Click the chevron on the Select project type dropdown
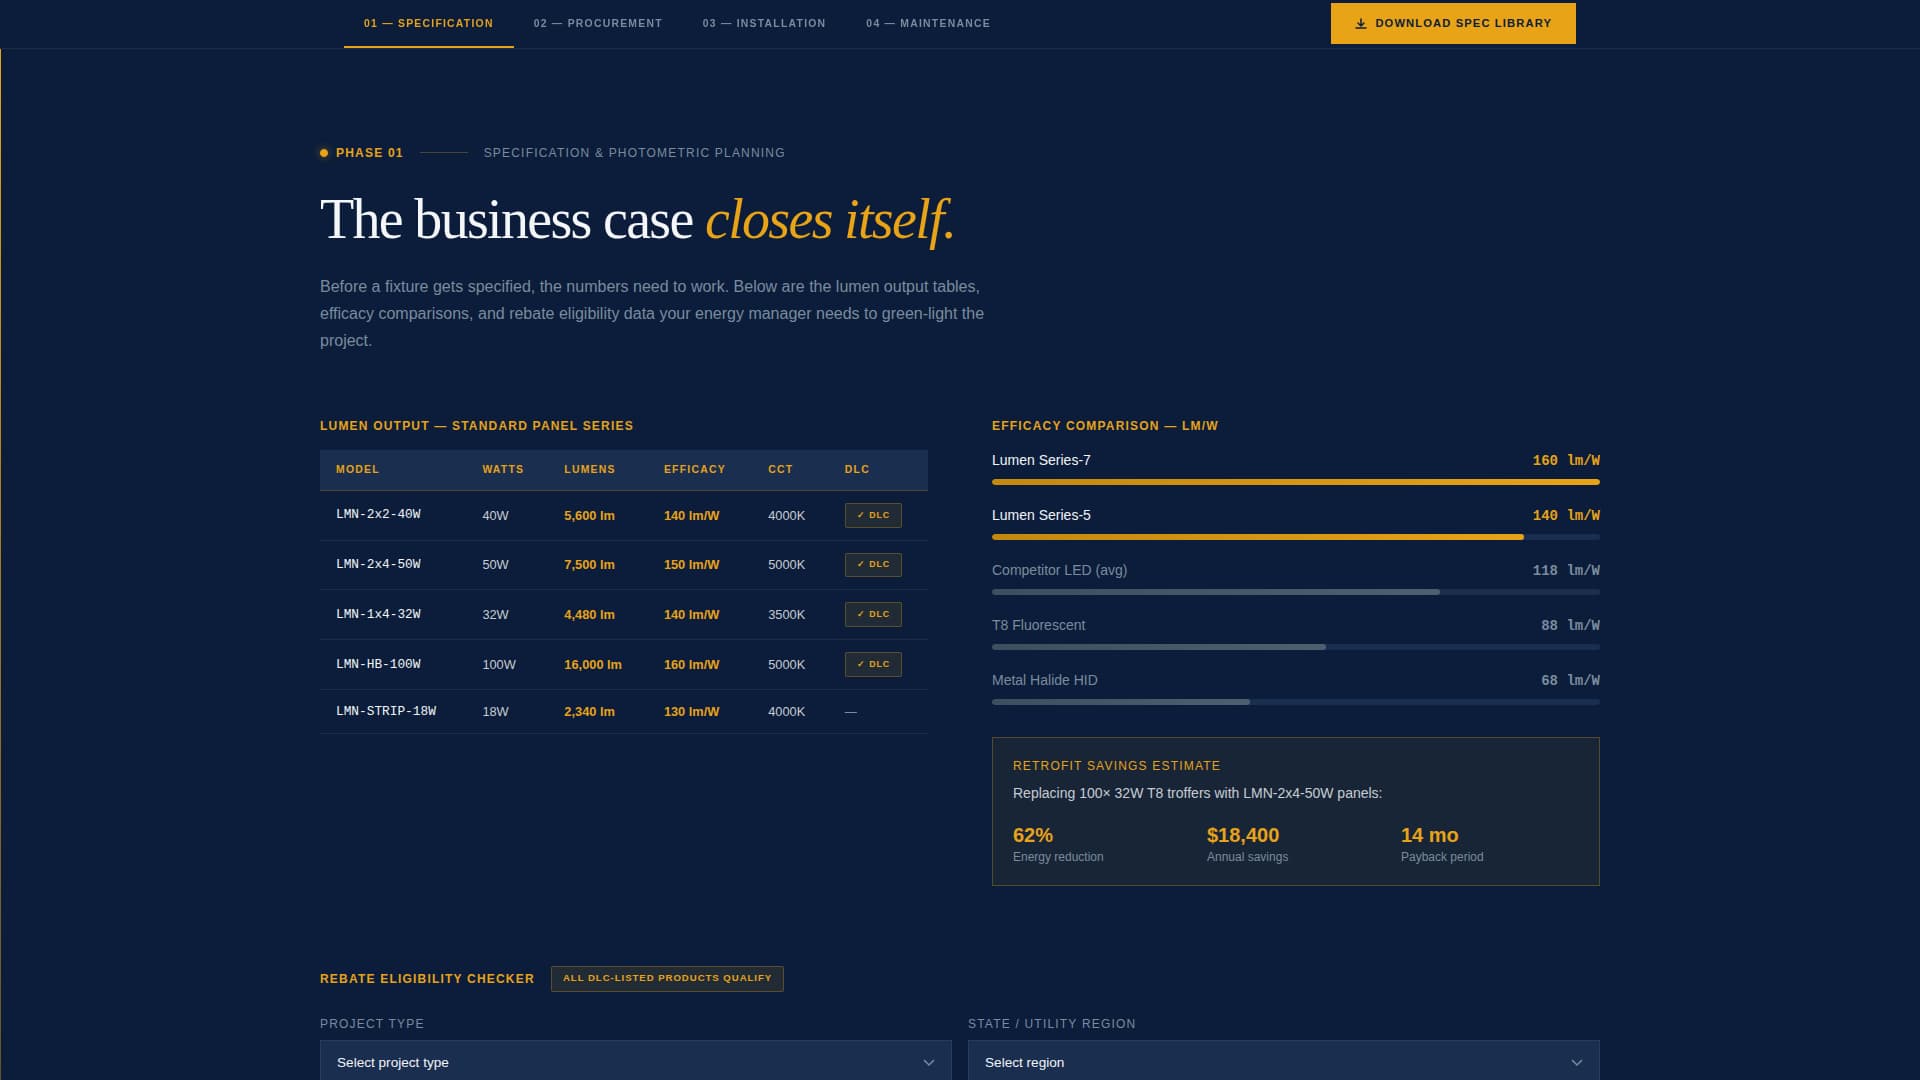The width and height of the screenshot is (1920, 1080). (x=926, y=1063)
